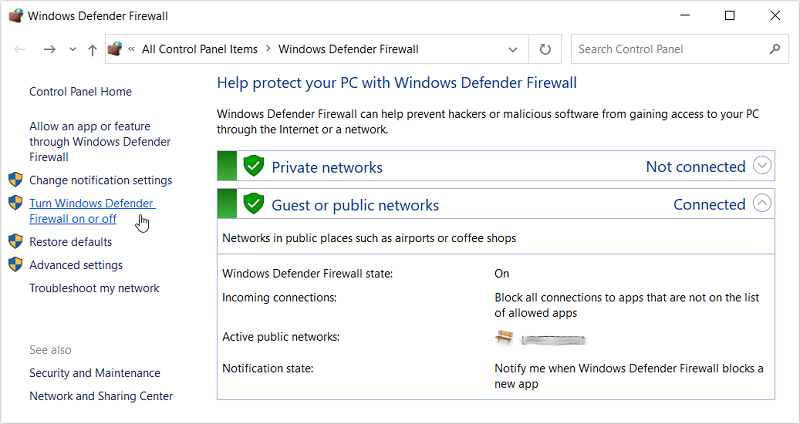The width and height of the screenshot is (800, 424).
Task: Click 'All Control Panel Items' breadcrumb
Action: point(200,49)
